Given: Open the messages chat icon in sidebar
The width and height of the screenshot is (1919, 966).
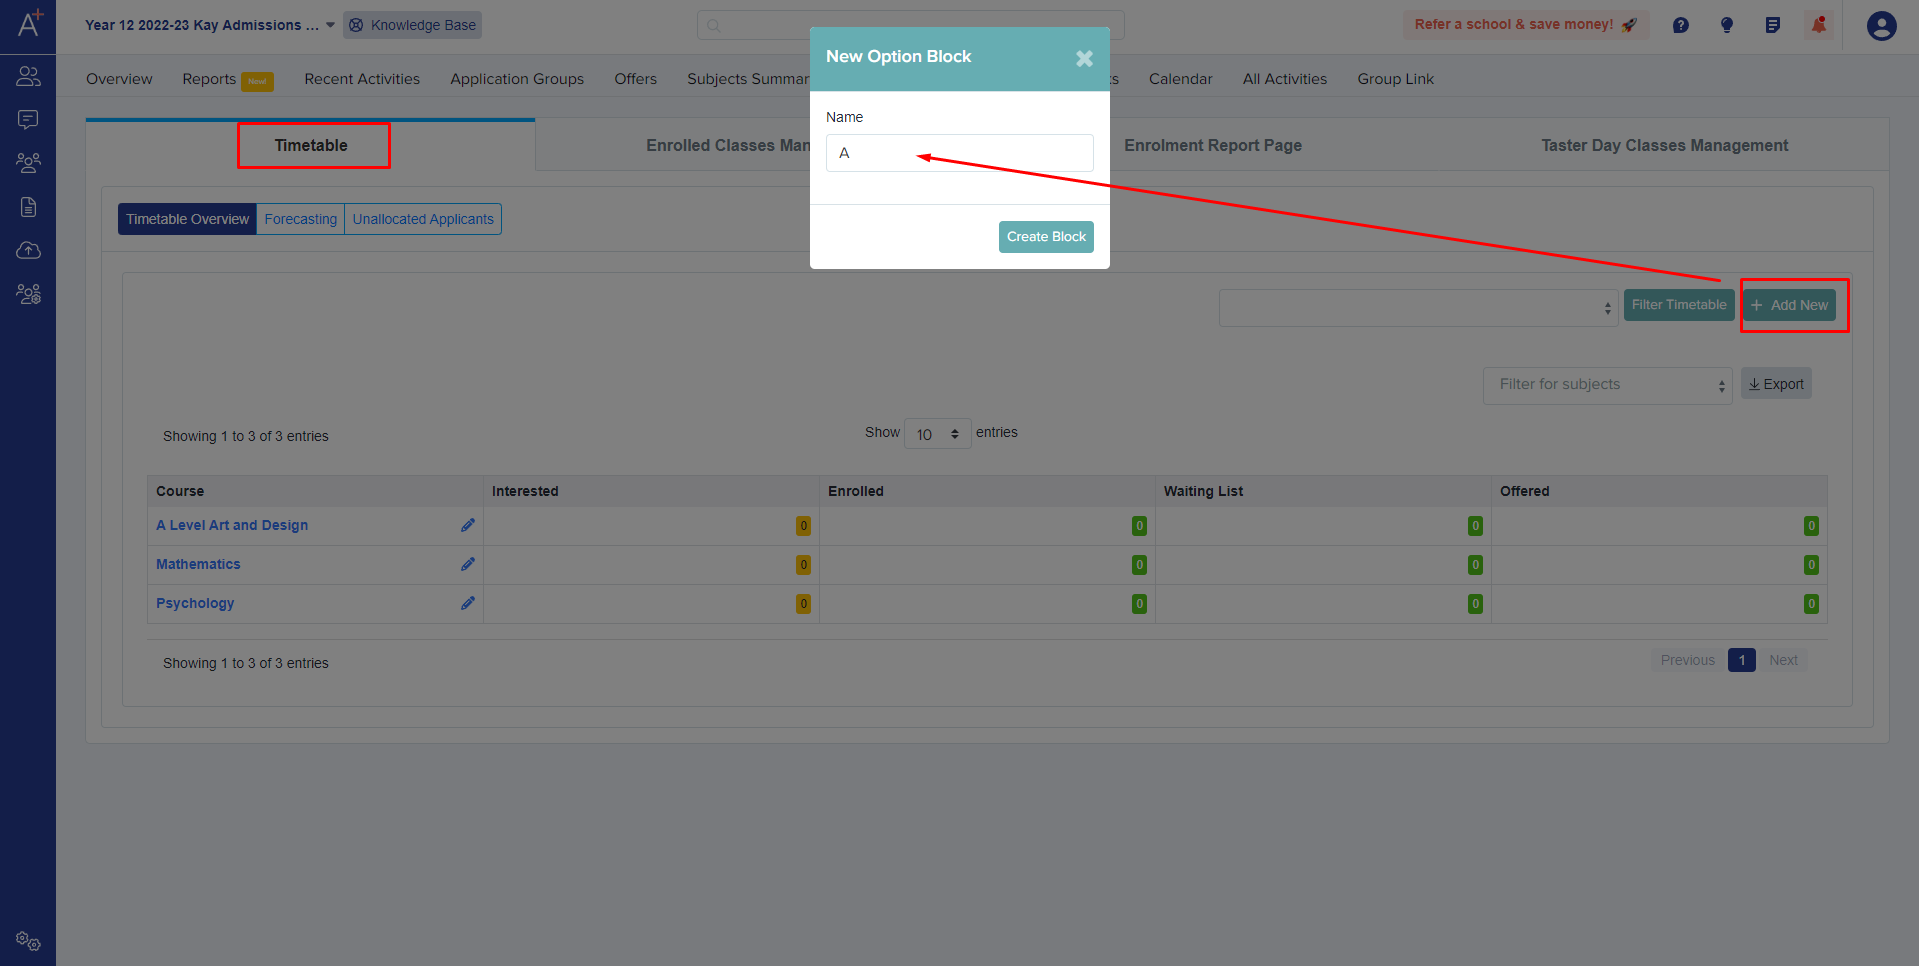Looking at the screenshot, I should point(28,120).
